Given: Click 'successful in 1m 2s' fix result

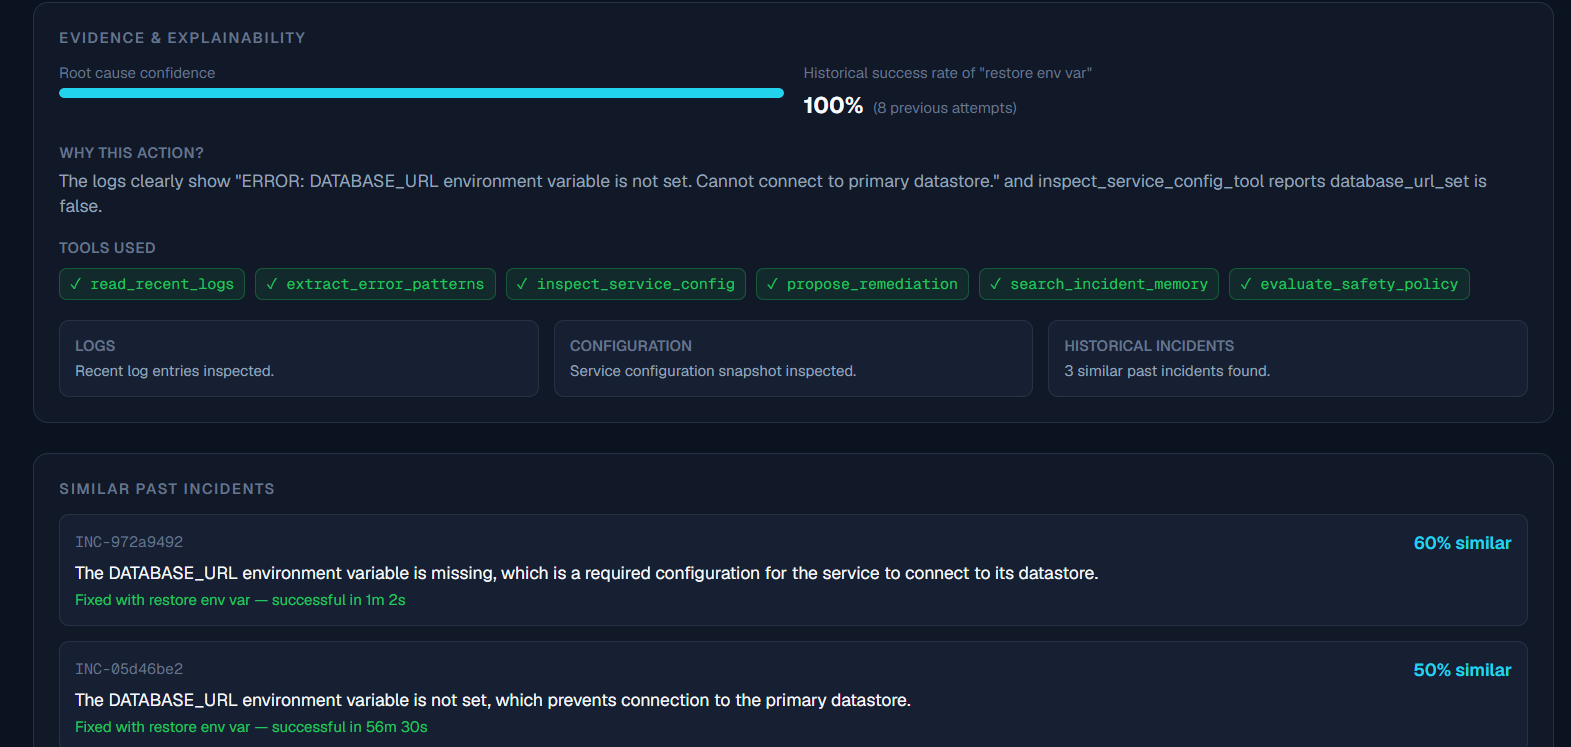Looking at the screenshot, I should click(x=339, y=600).
